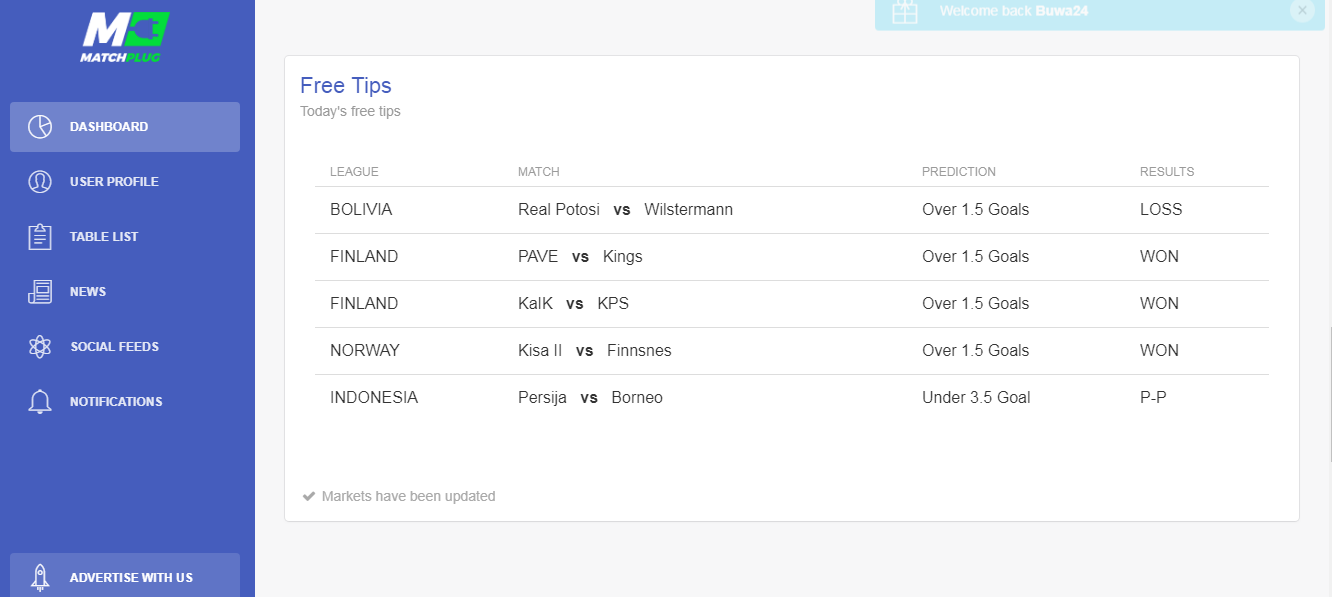Open the News section label
Image resolution: width=1332 pixels, height=597 pixels.
click(88, 292)
